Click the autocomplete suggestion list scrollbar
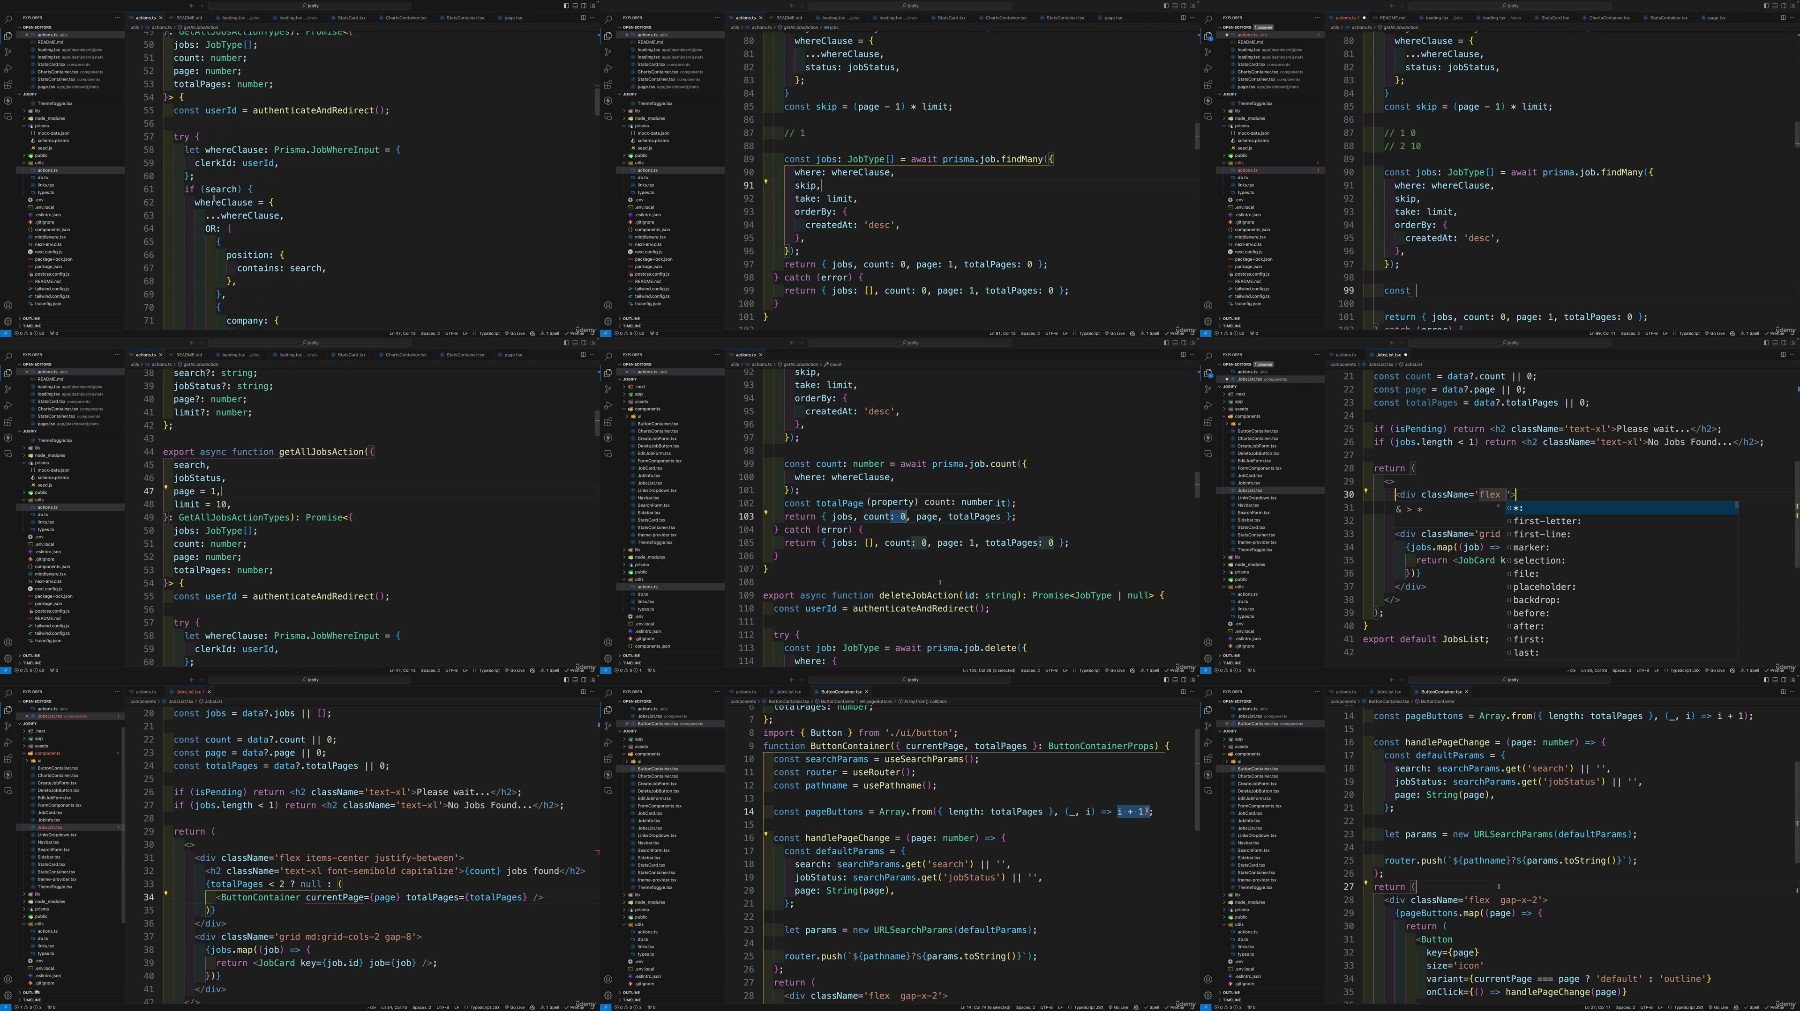This screenshot has width=1800, height=1011. 1737,505
